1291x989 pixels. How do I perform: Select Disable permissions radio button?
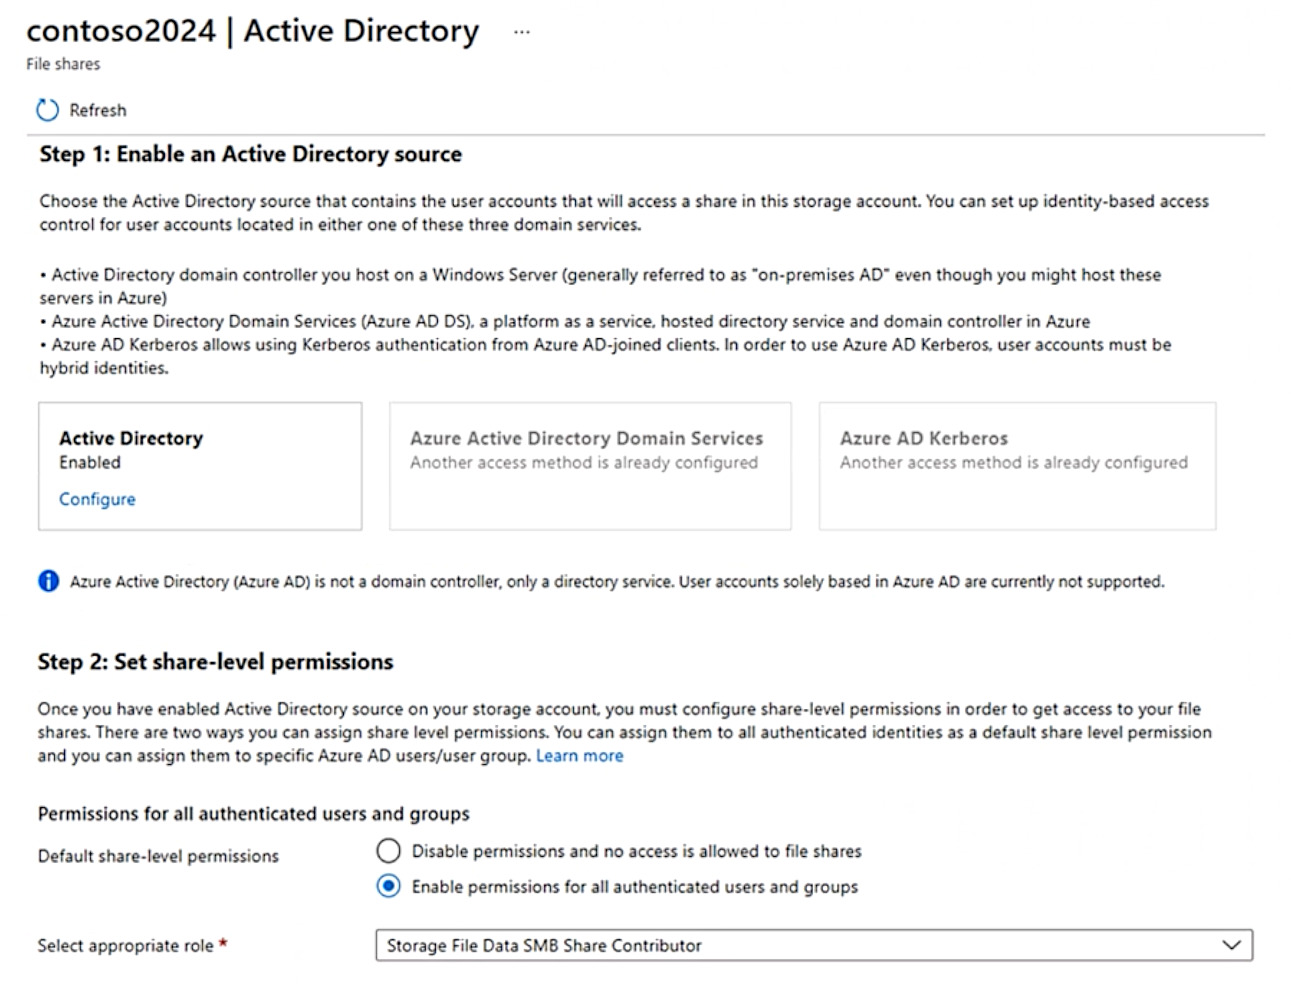click(x=388, y=851)
